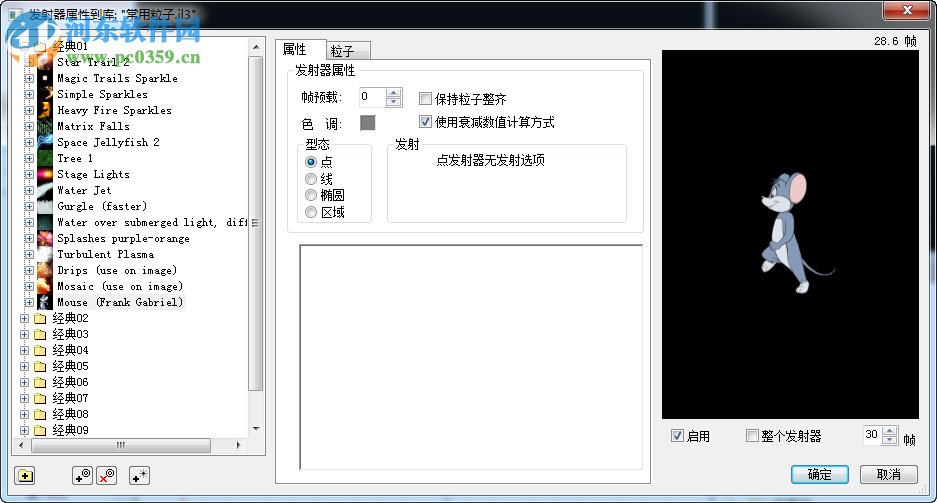Close the emitter properties dialog window
937x503 pixels.
tap(907, 10)
